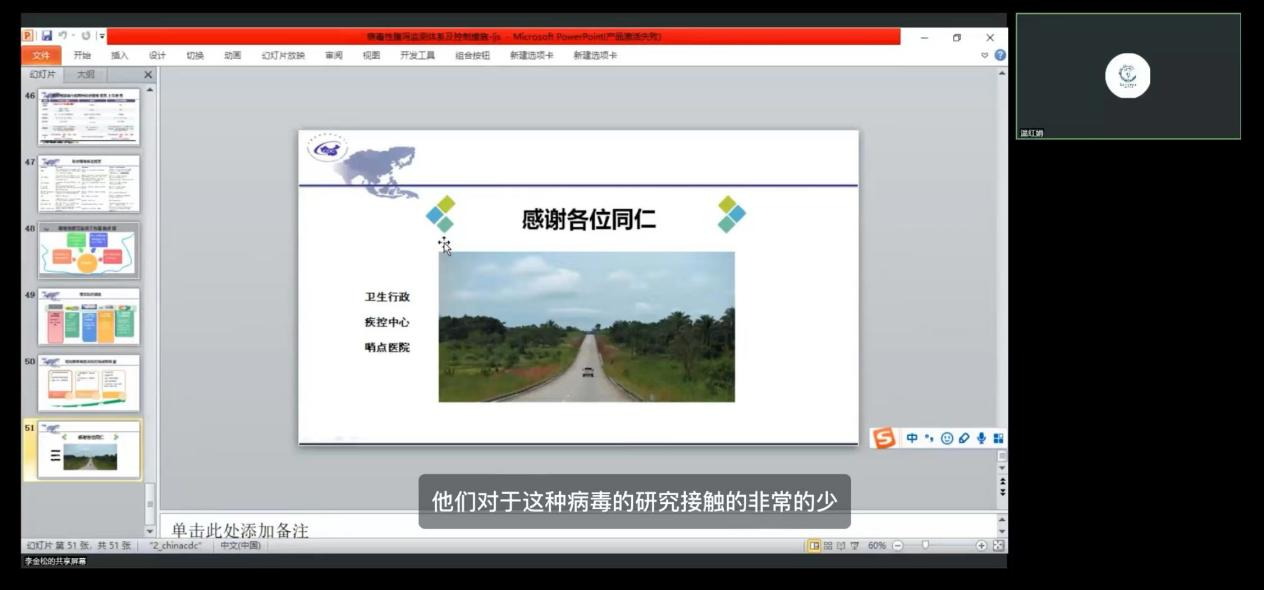
Task: Switch to the 大纲 outline pane tab
Action: (x=86, y=74)
